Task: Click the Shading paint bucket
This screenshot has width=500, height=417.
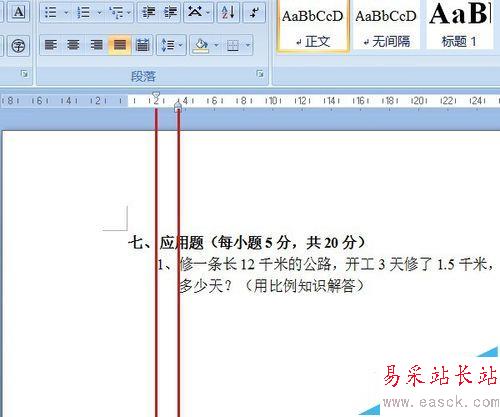Action: coord(201,45)
